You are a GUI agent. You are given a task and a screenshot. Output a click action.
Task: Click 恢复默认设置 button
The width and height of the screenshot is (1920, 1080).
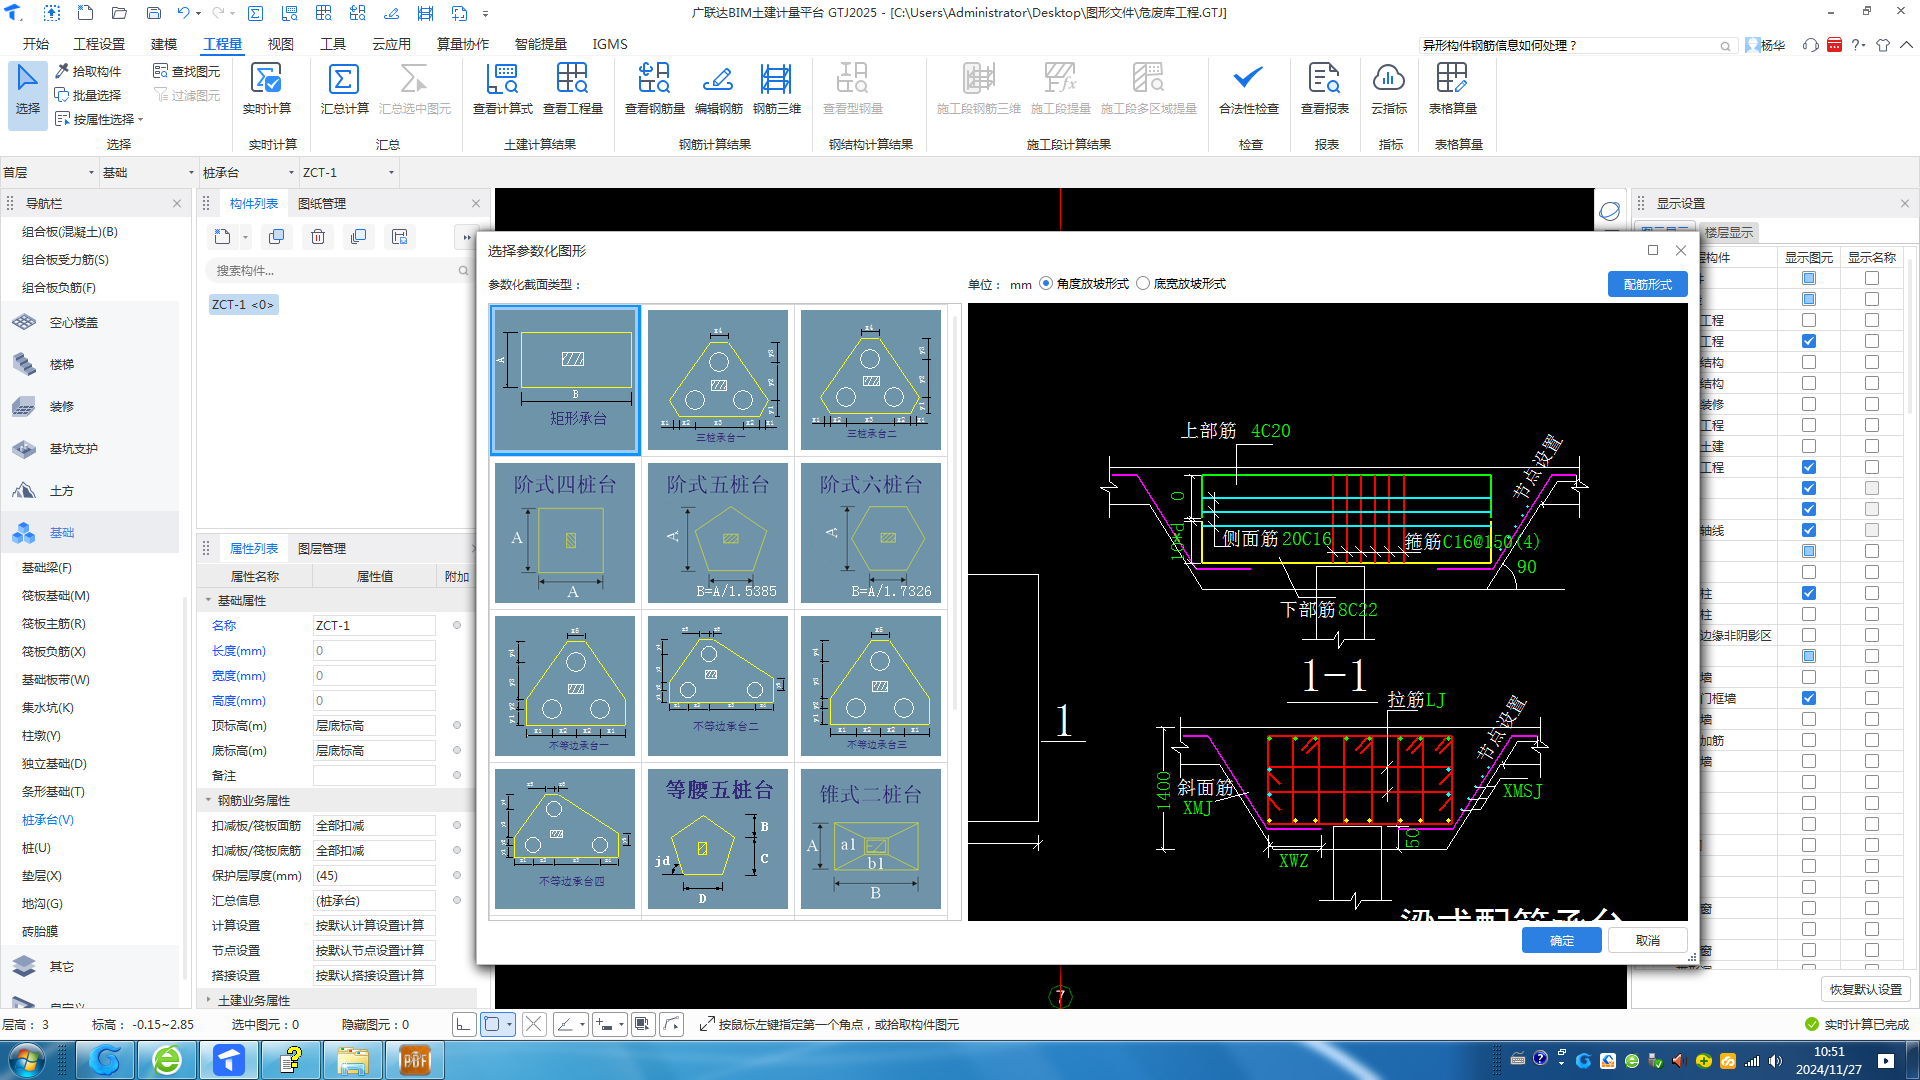(1865, 989)
